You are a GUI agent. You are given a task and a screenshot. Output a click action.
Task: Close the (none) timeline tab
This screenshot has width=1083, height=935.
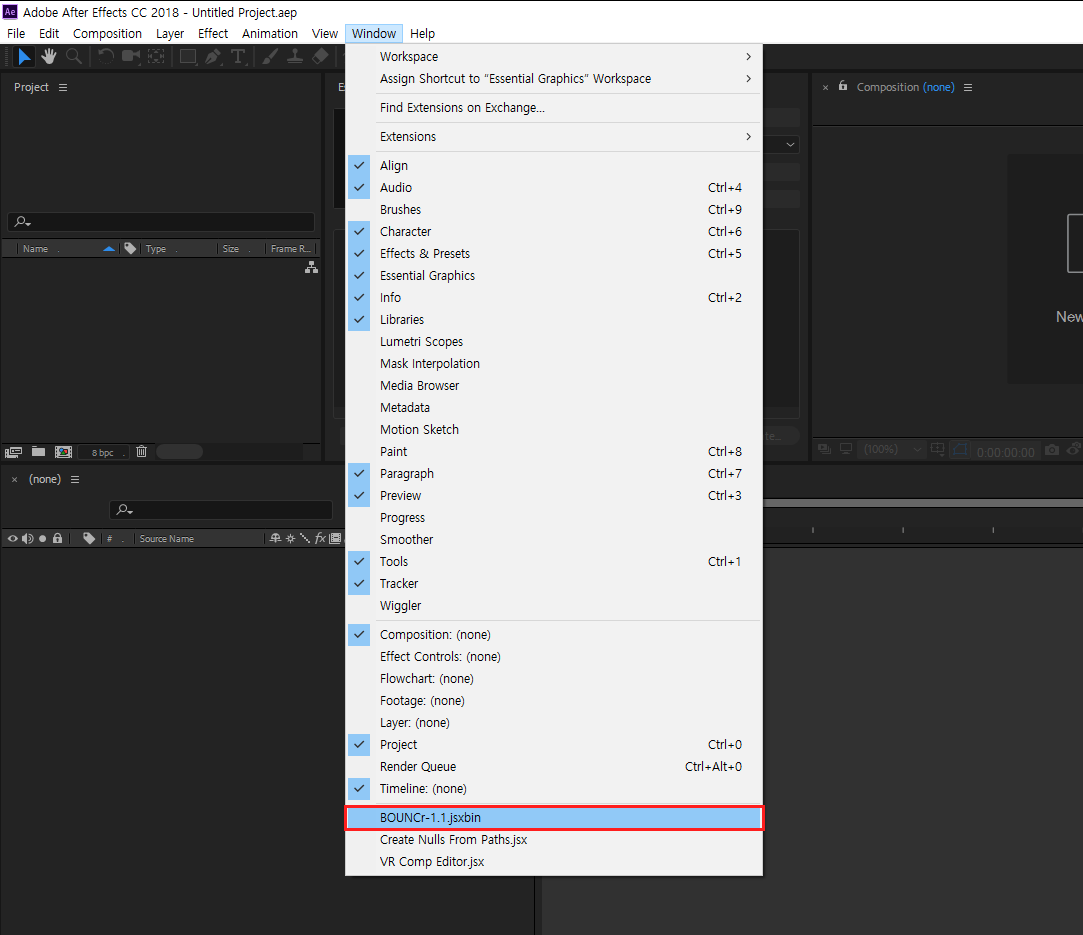15,480
